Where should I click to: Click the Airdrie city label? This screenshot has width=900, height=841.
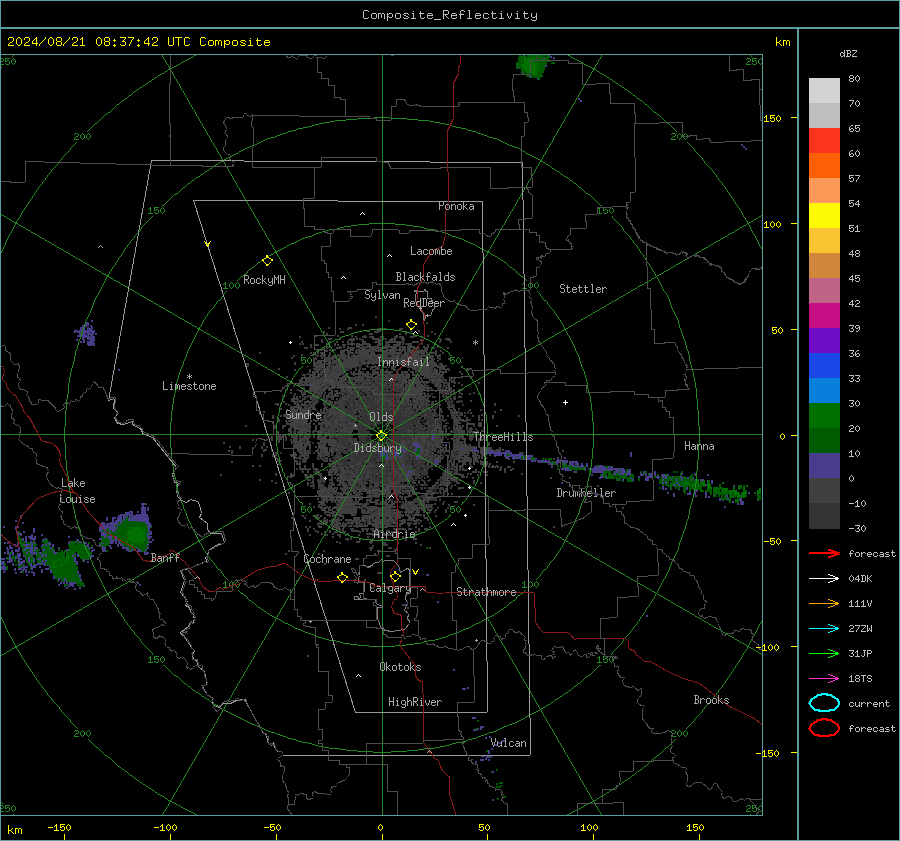tap(394, 534)
